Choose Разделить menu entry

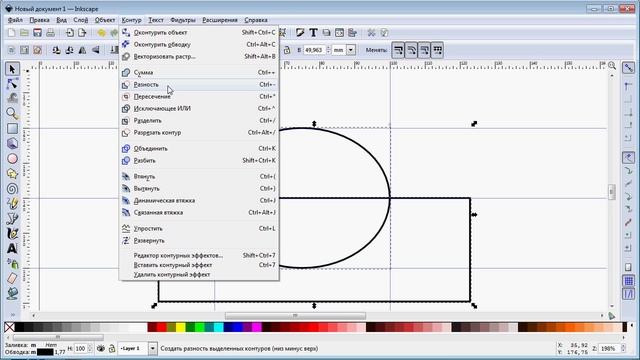(199, 121)
